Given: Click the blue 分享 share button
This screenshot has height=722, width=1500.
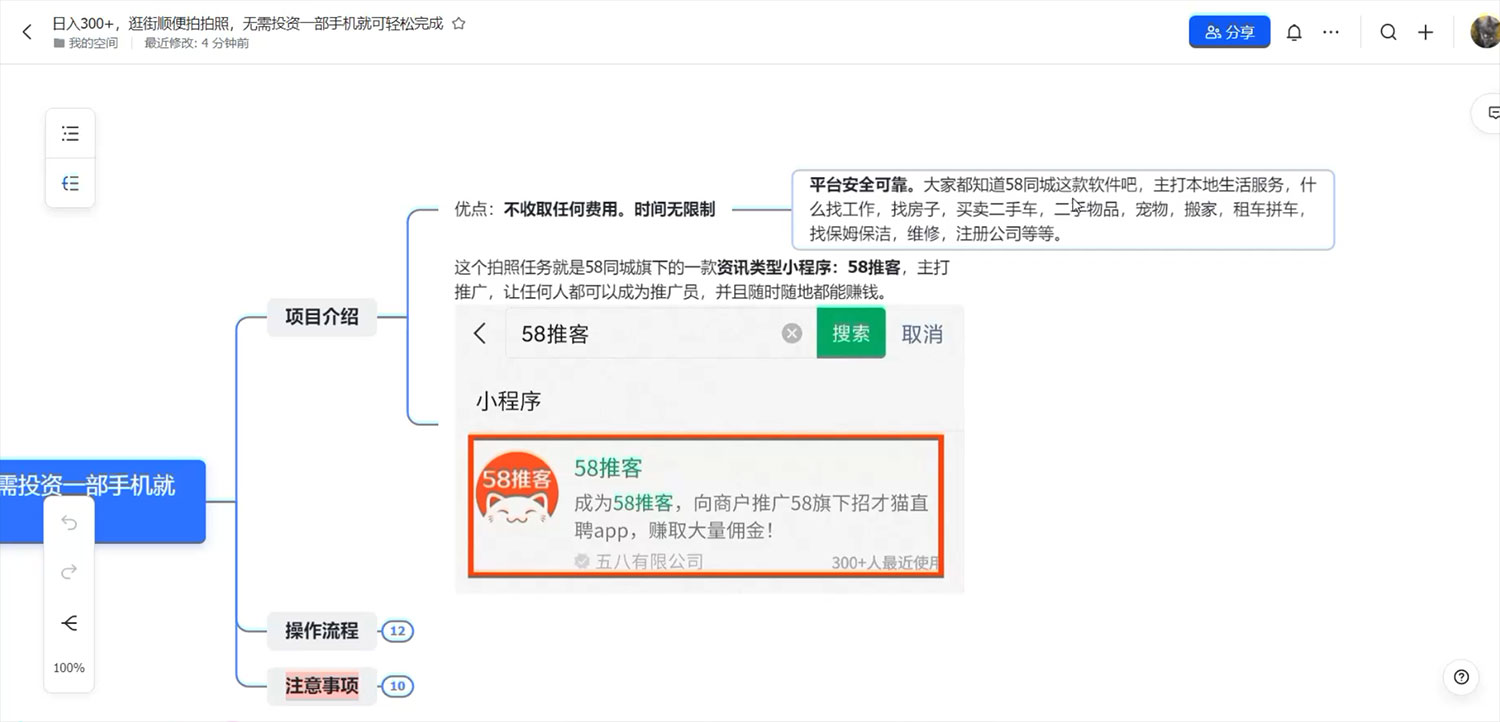Looking at the screenshot, I should [1229, 31].
